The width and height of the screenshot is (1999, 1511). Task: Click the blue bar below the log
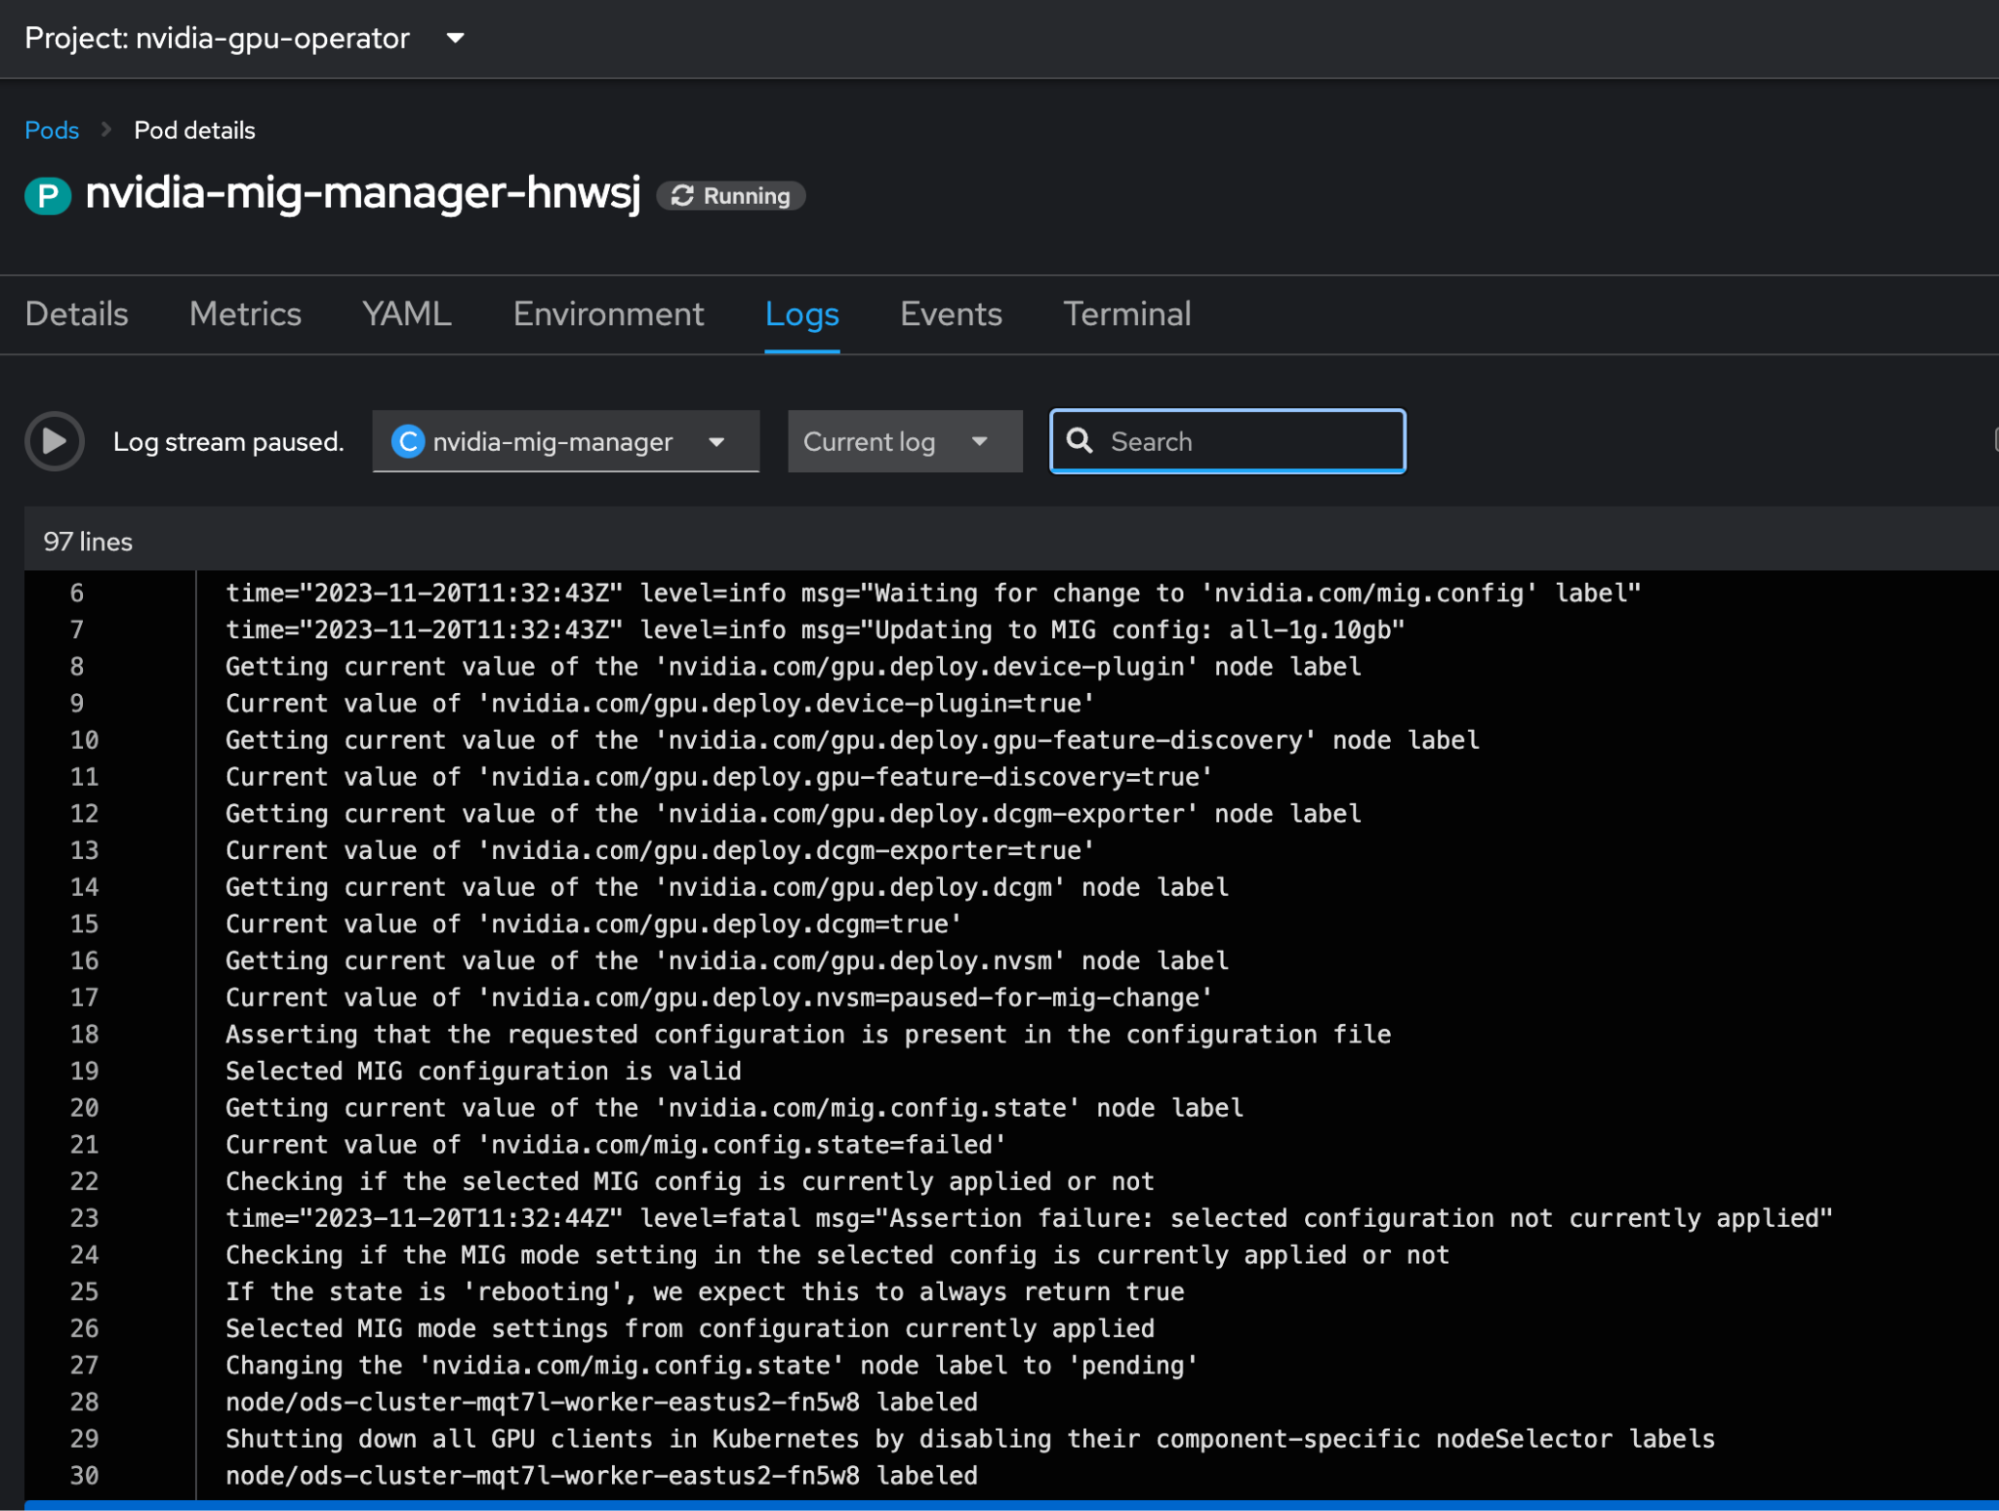click(x=1010, y=1504)
